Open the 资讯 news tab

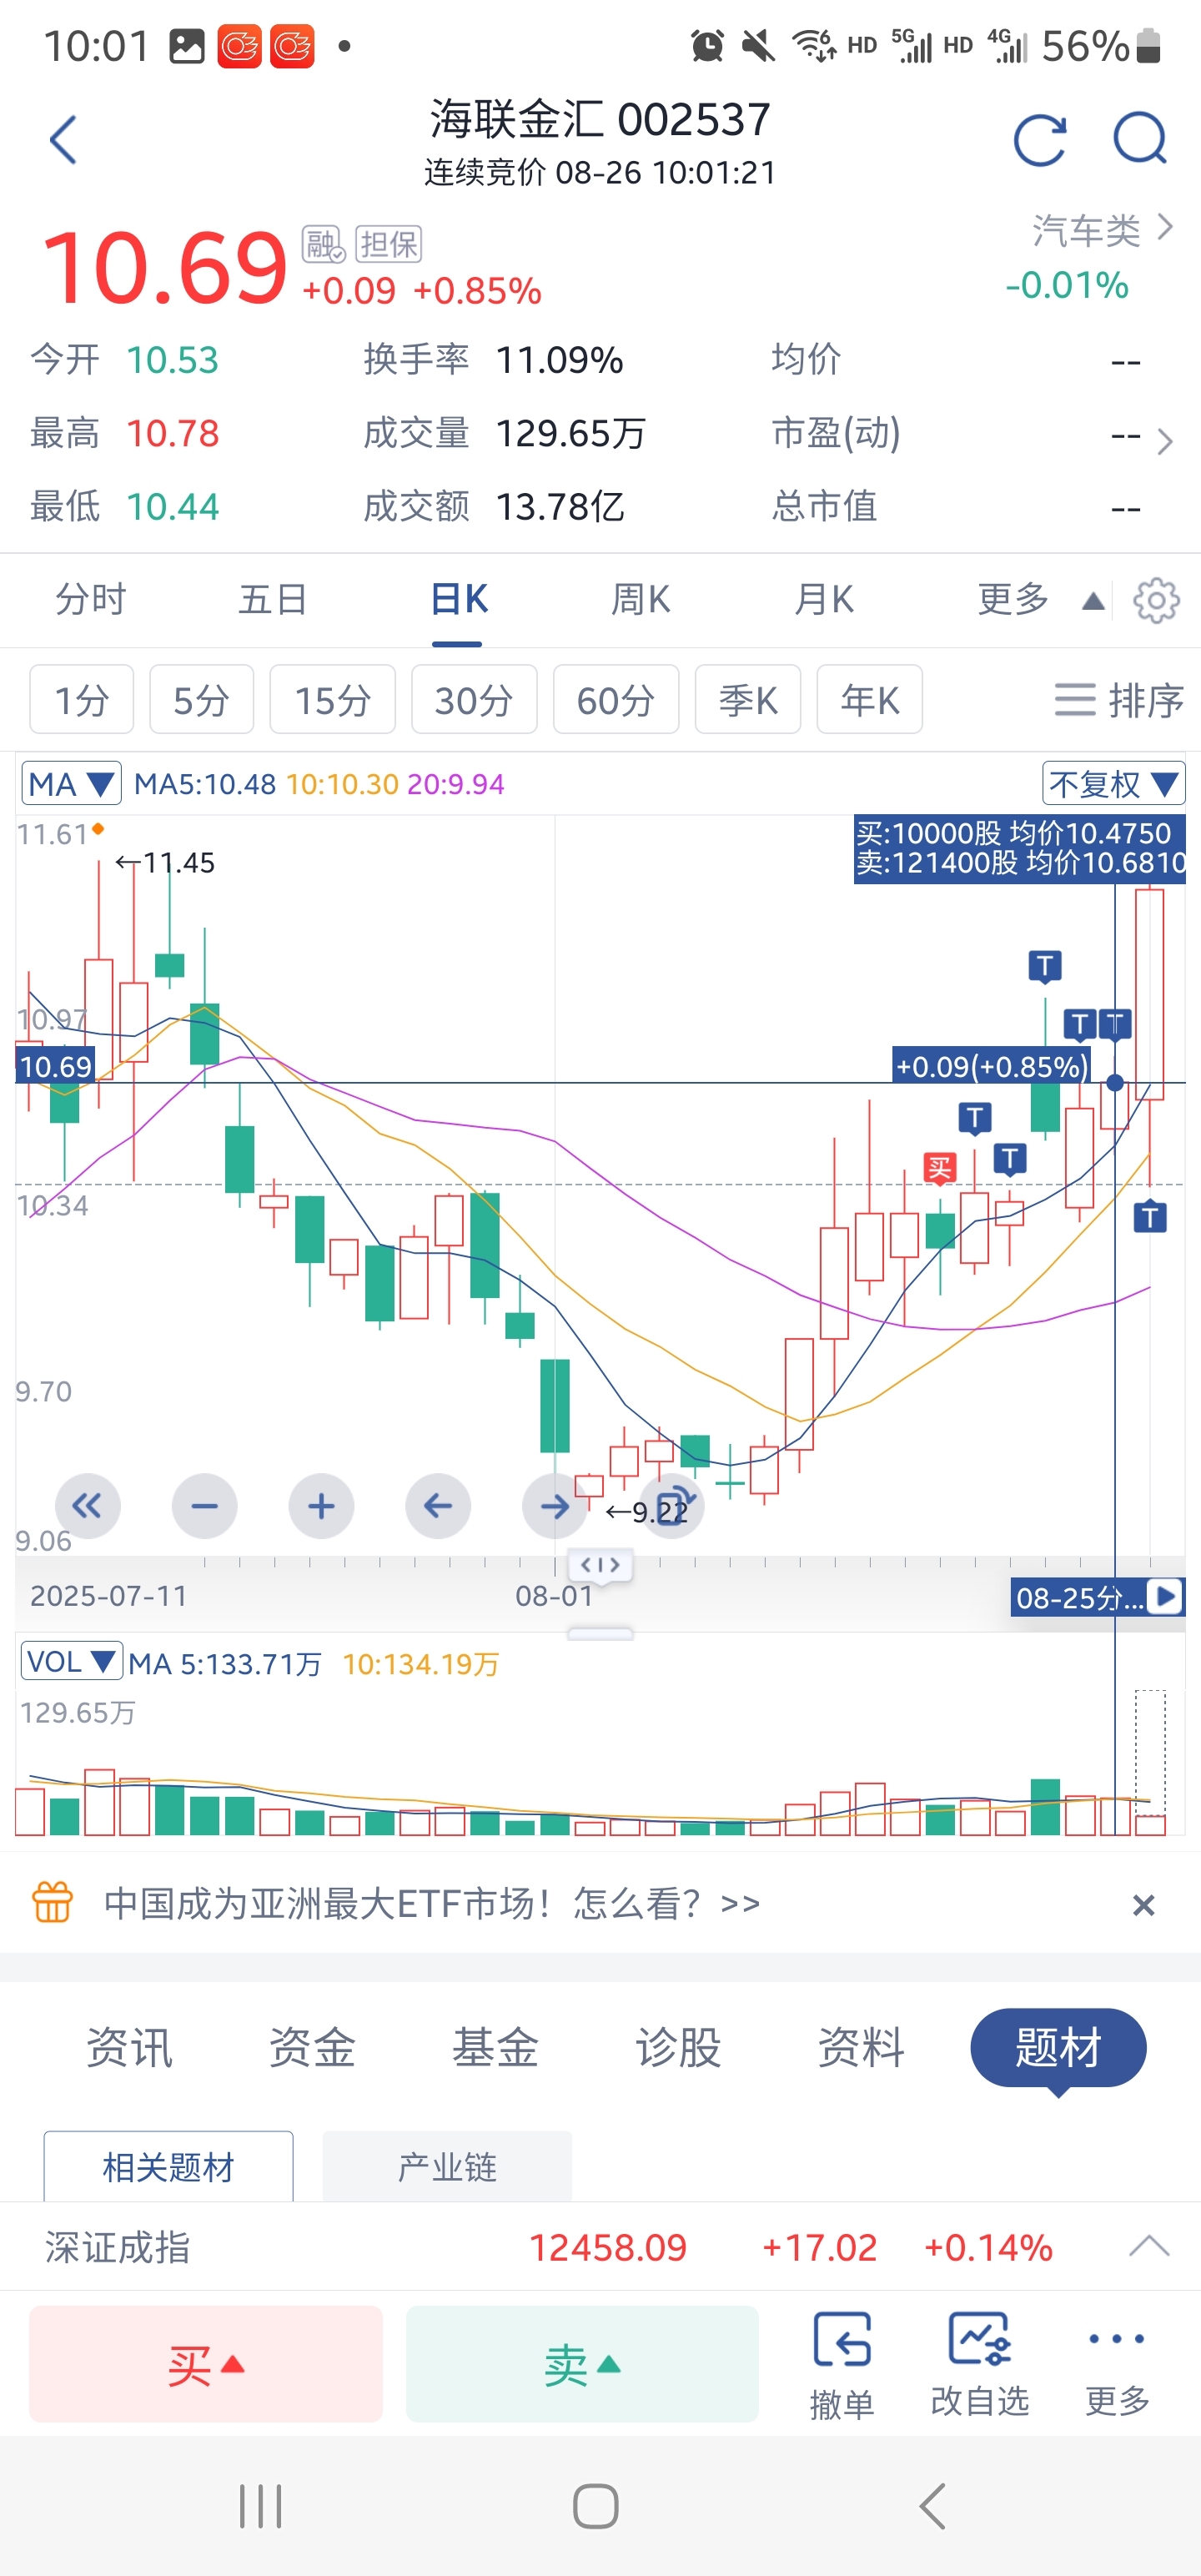[x=130, y=2047]
